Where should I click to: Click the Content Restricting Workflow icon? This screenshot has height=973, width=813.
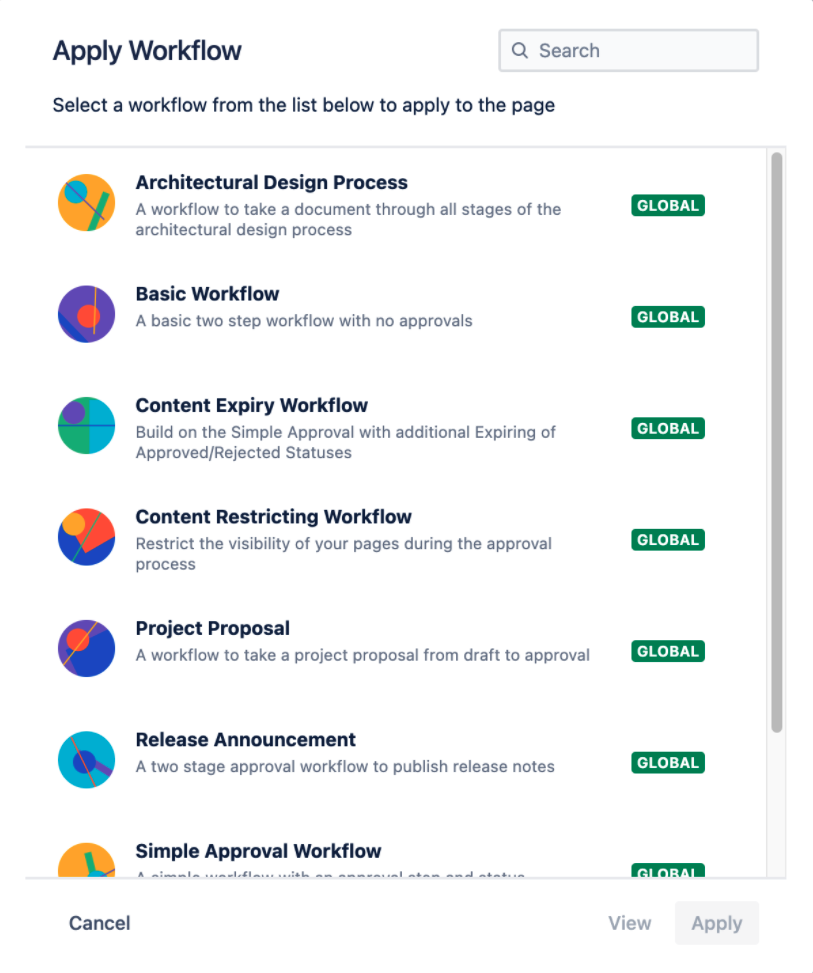point(86,537)
